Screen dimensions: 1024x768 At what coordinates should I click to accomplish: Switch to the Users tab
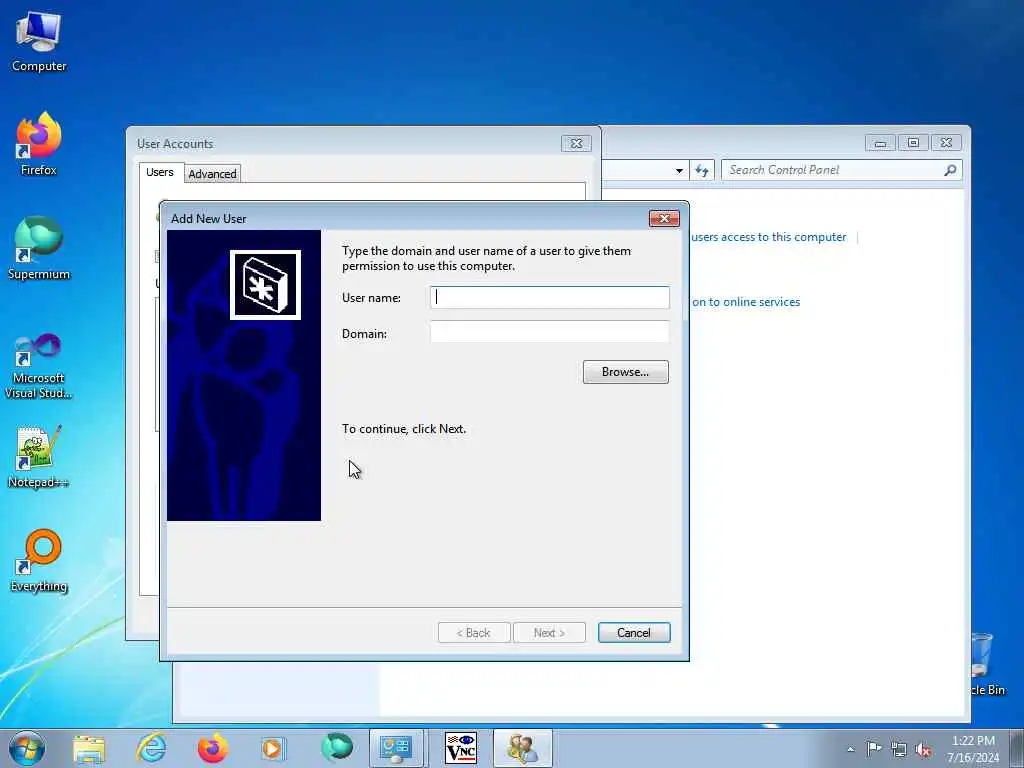tap(160, 172)
